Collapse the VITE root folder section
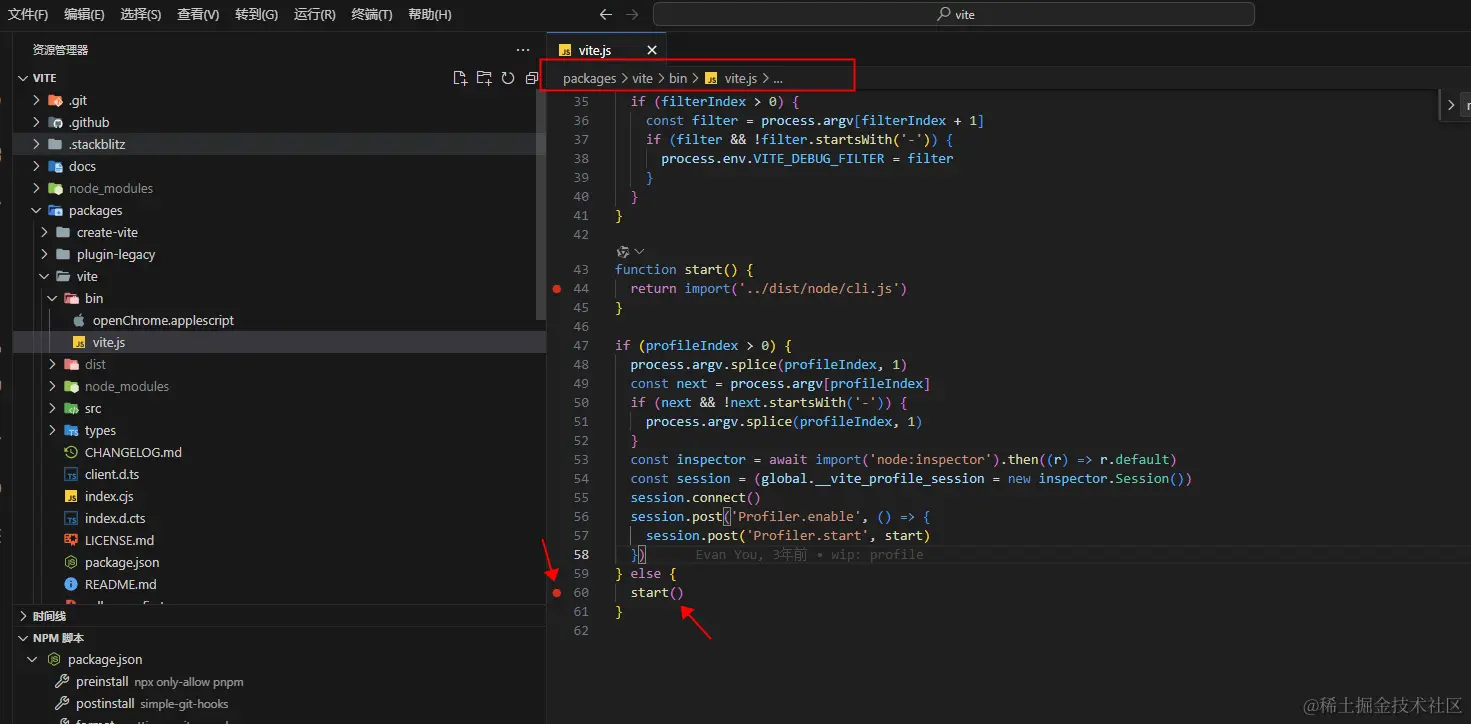This screenshot has width=1471, height=724. click(23, 78)
